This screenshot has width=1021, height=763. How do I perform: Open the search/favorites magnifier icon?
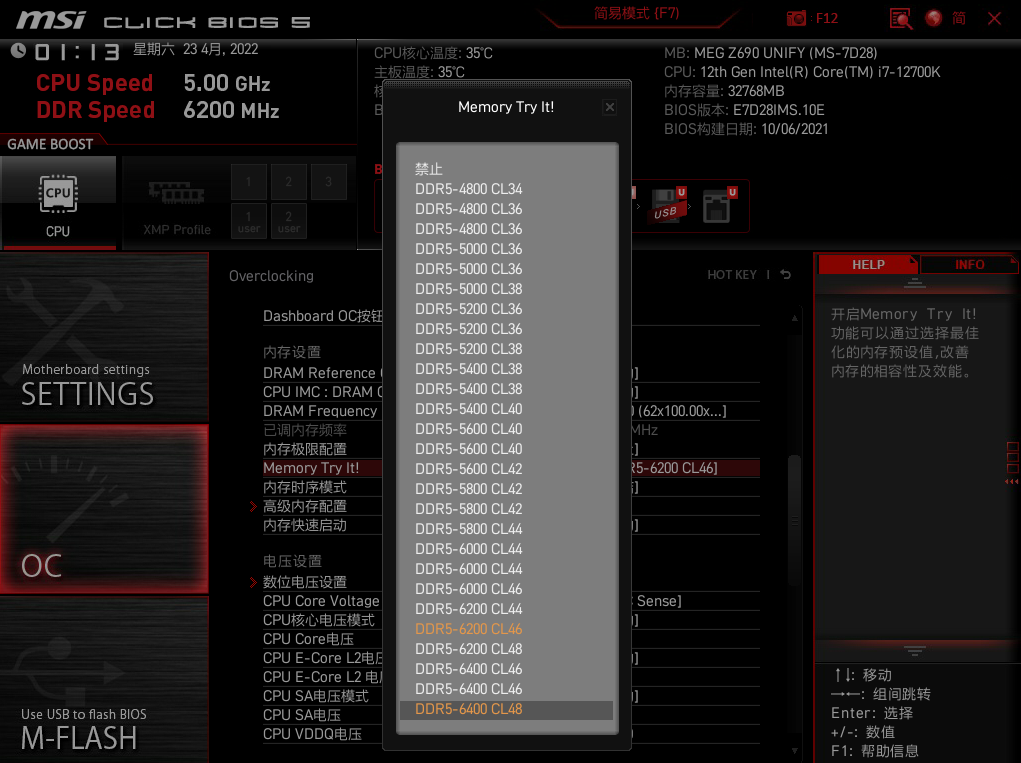[x=899, y=18]
